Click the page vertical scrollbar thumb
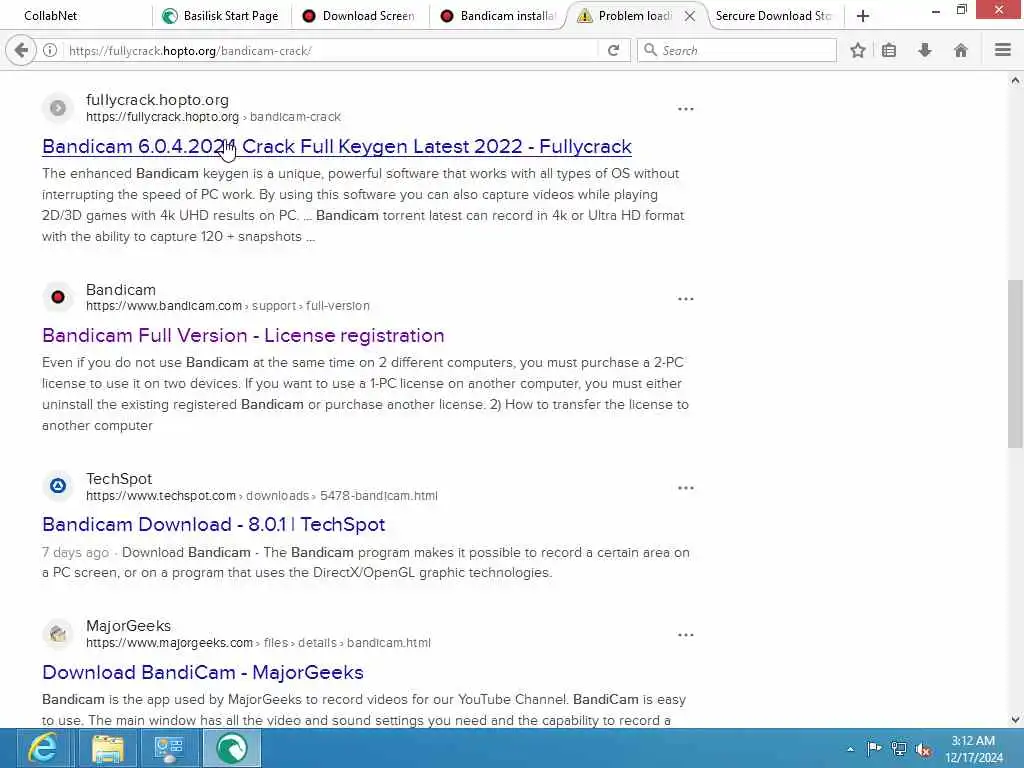Image resolution: width=1024 pixels, height=768 pixels. (x=1015, y=364)
